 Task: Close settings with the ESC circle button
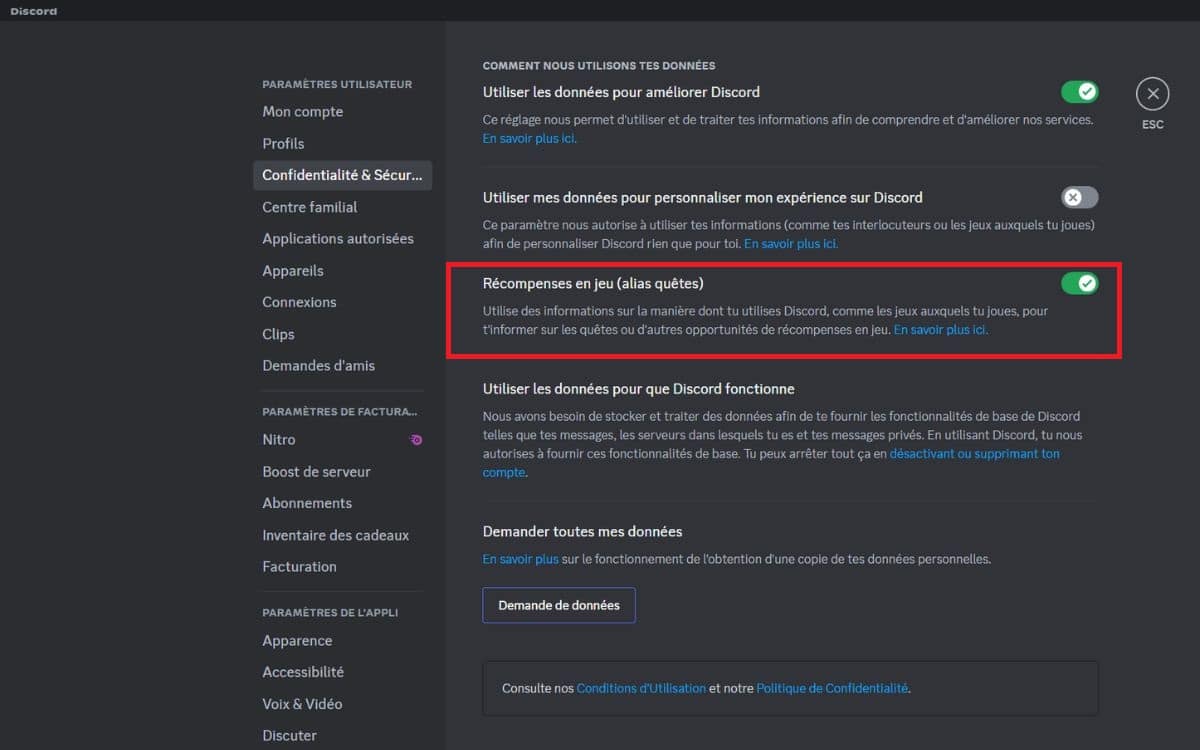1152,94
